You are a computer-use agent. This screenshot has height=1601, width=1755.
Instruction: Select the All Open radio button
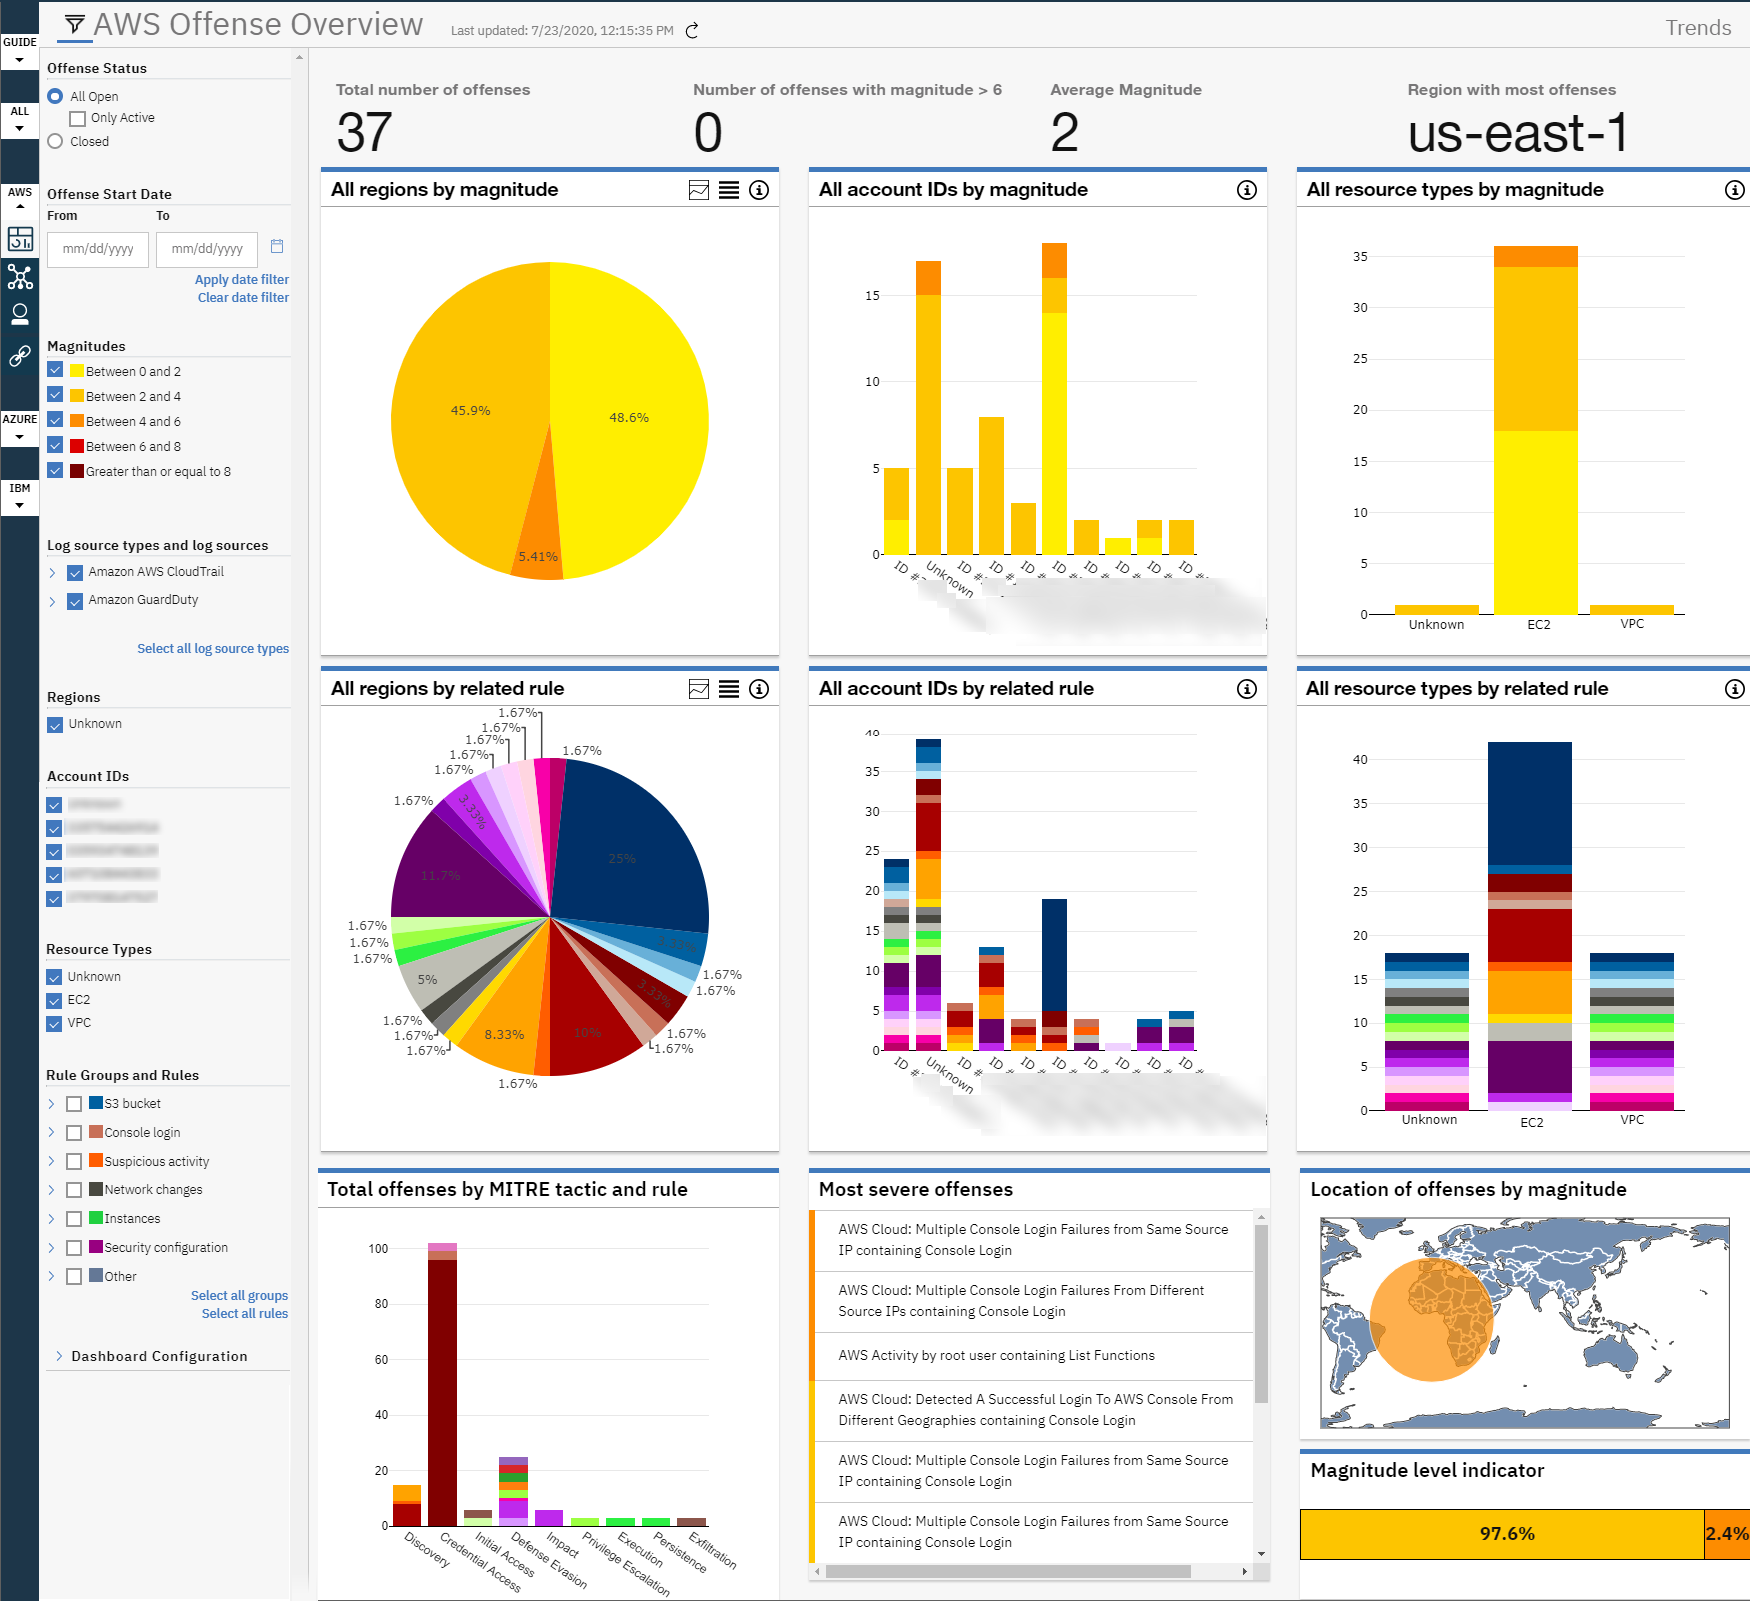pyautogui.click(x=56, y=96)
